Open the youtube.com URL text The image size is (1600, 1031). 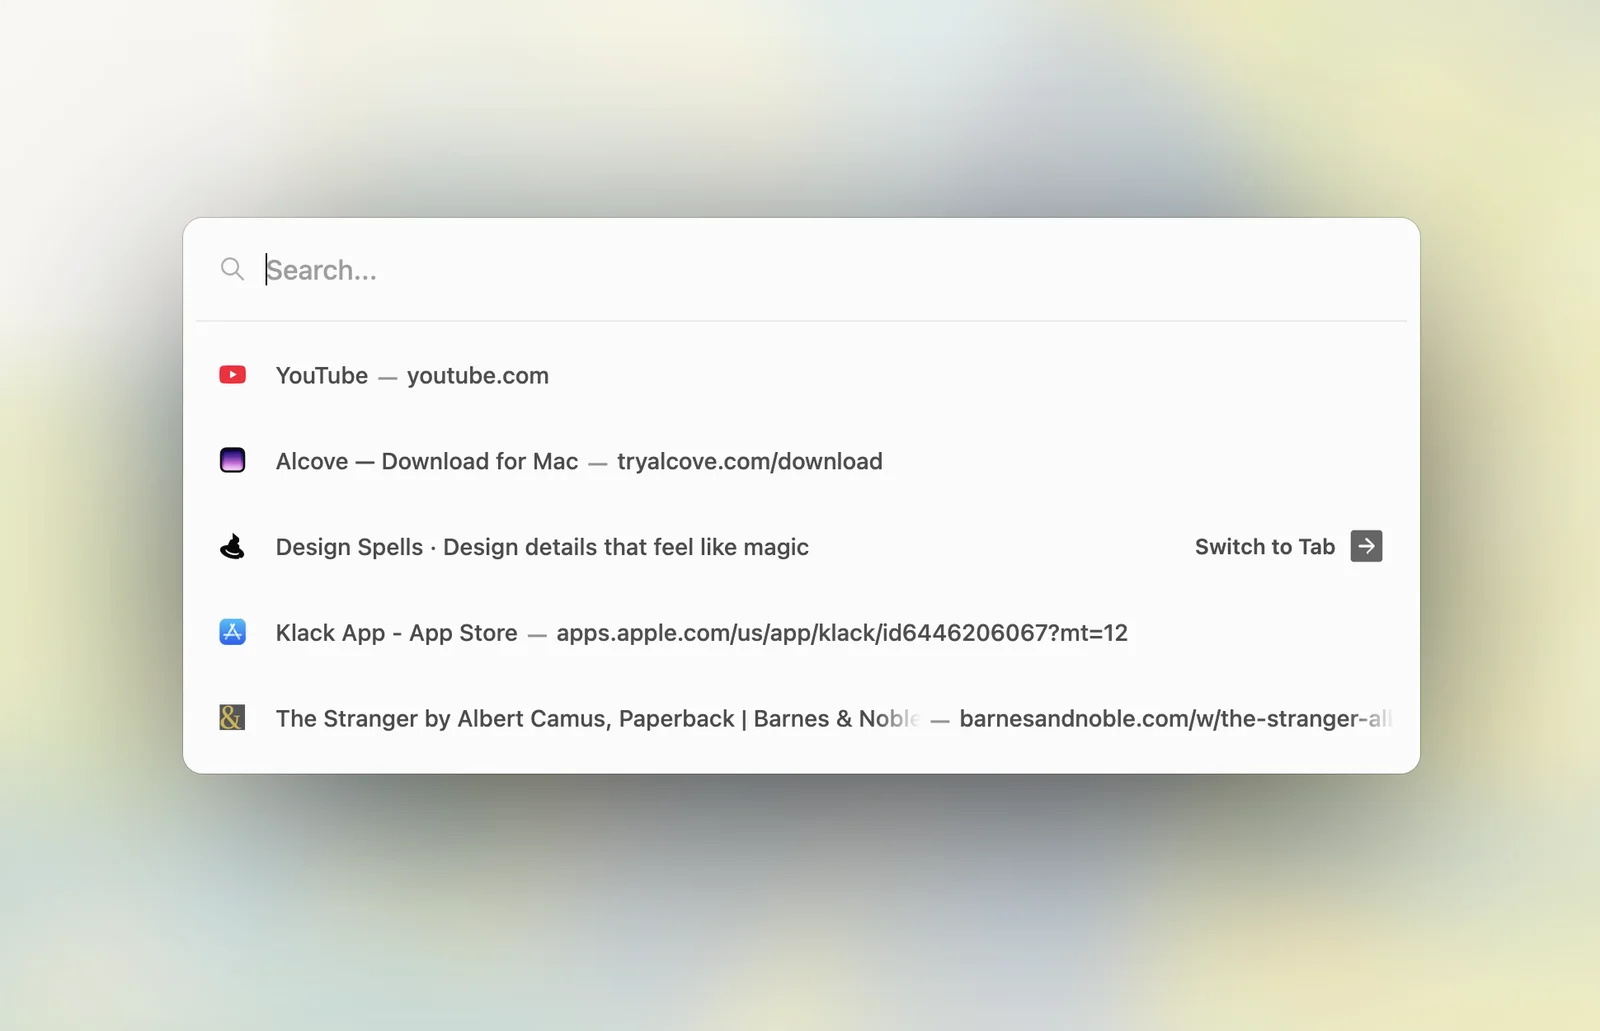pyautogui.click(x=478, y=375)
